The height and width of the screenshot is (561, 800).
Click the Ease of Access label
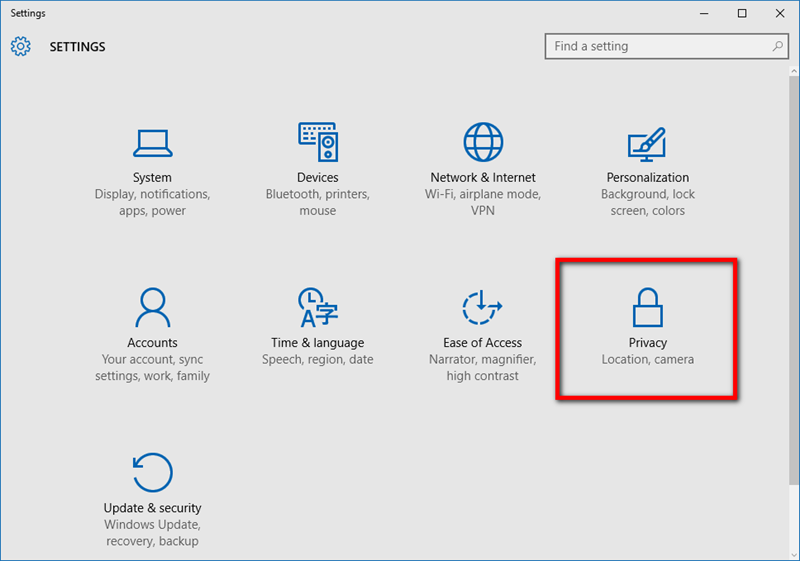(482, 343)
